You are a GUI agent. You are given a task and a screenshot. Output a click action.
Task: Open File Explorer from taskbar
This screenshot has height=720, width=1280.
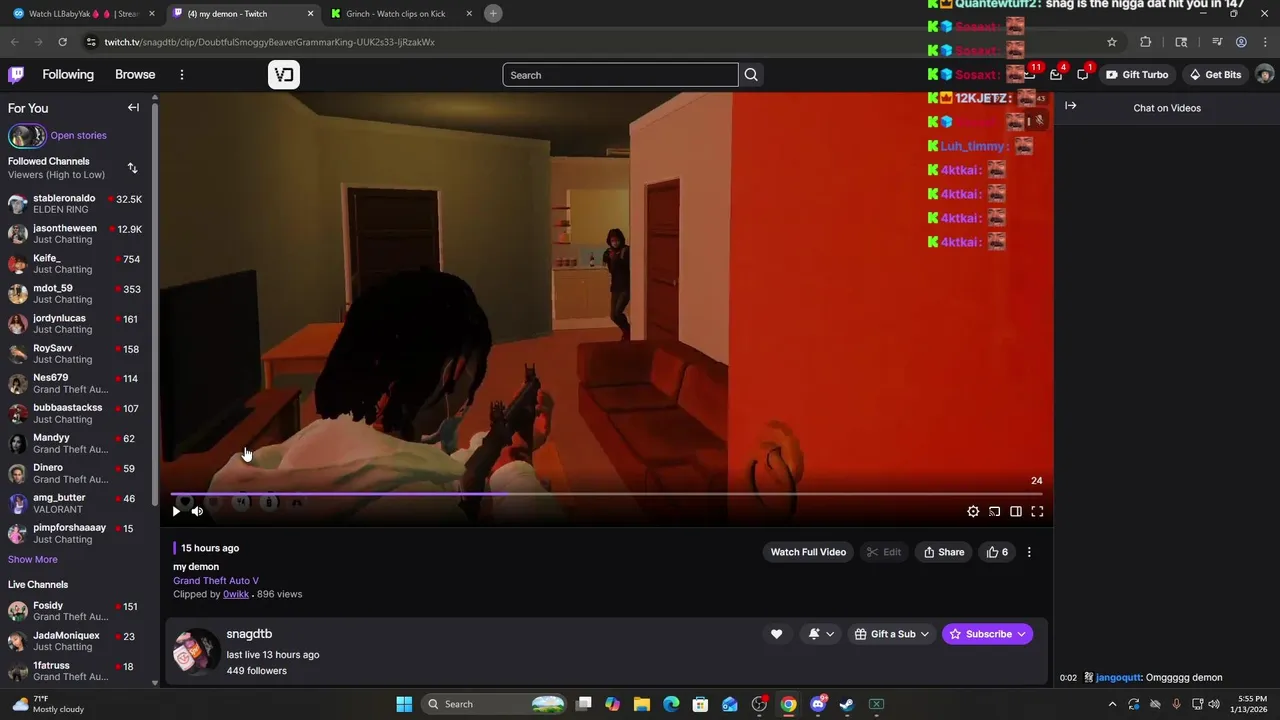642,704
